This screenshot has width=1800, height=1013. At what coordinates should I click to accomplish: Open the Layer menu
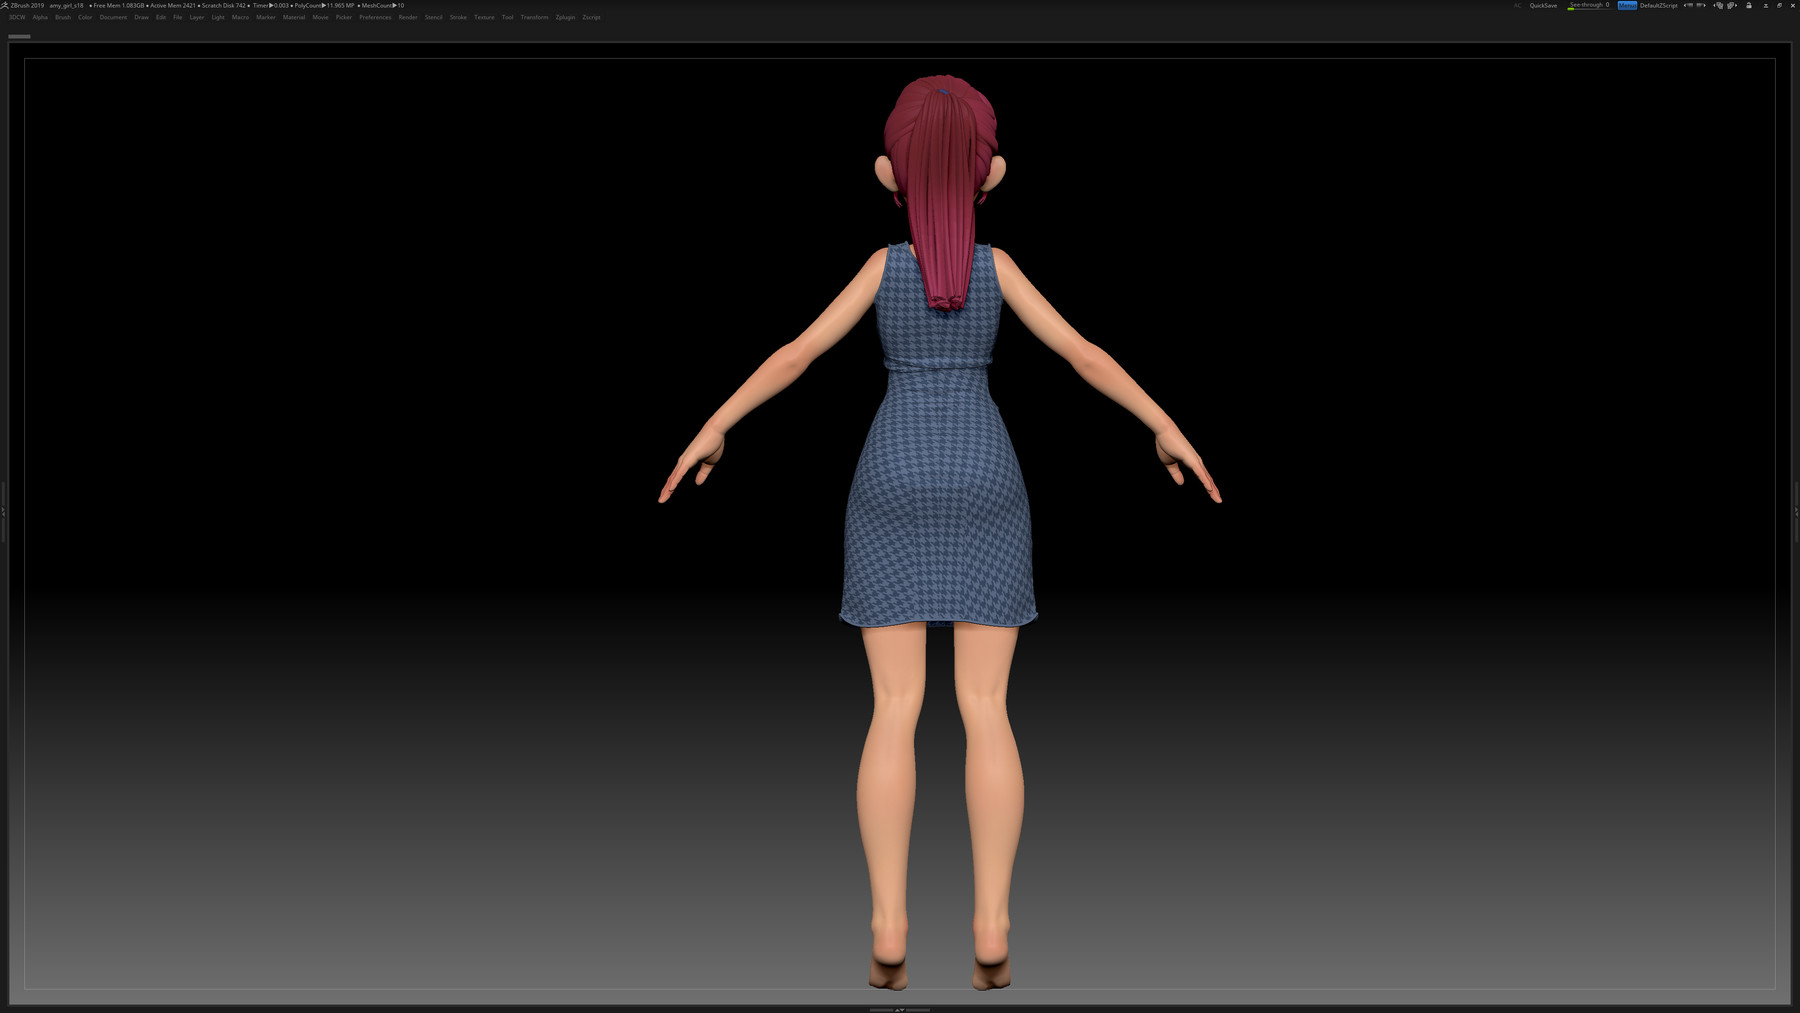(197, 17)
